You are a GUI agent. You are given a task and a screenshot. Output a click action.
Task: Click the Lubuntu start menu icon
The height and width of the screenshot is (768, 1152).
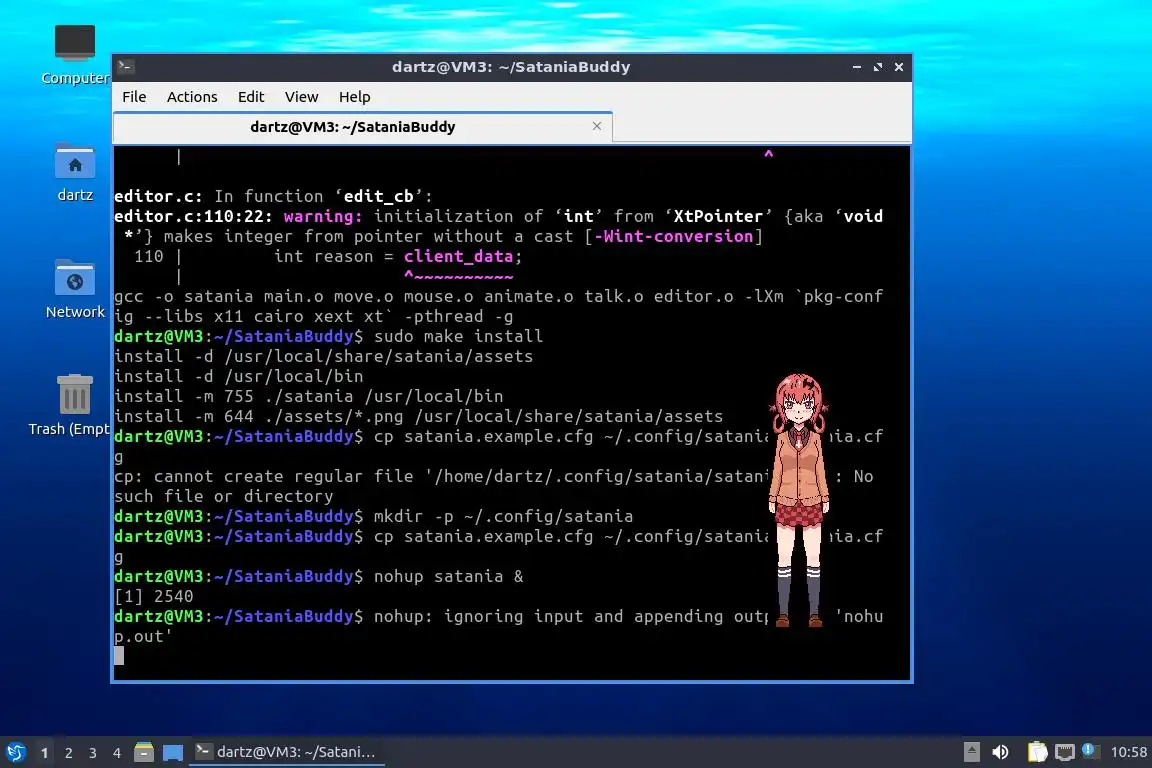[x=15, y=752]
